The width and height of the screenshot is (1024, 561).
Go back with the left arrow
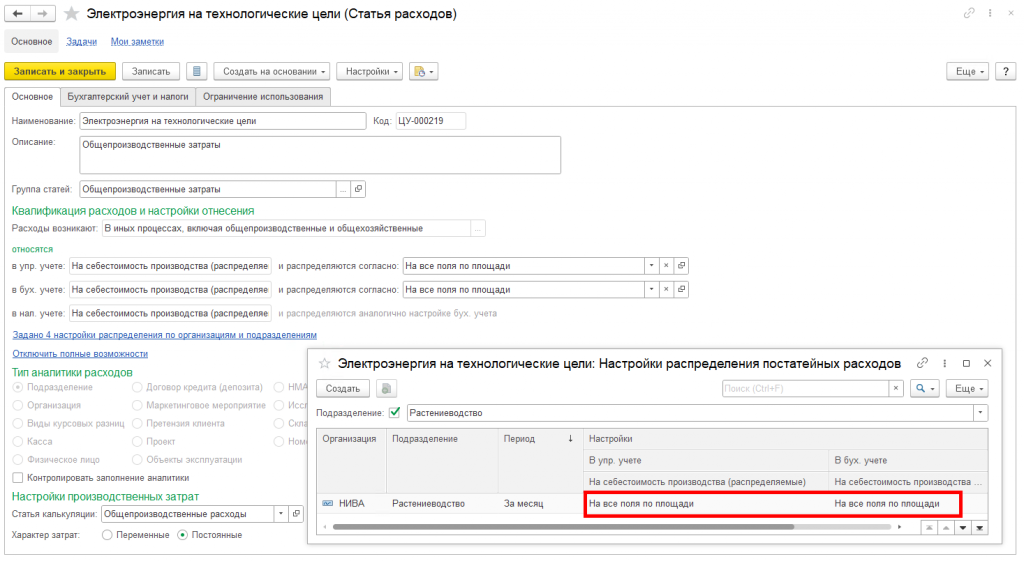click(x=18, y=14)
